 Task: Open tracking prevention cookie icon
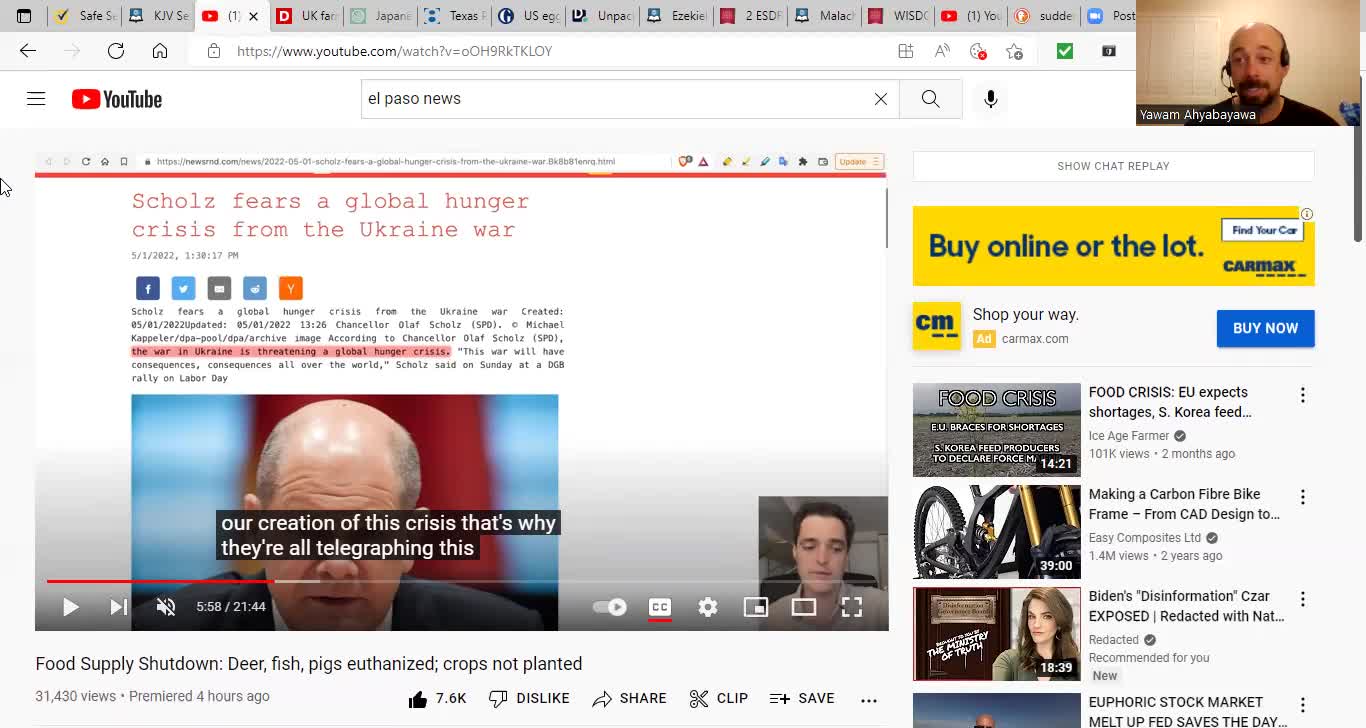click(978, 51)
